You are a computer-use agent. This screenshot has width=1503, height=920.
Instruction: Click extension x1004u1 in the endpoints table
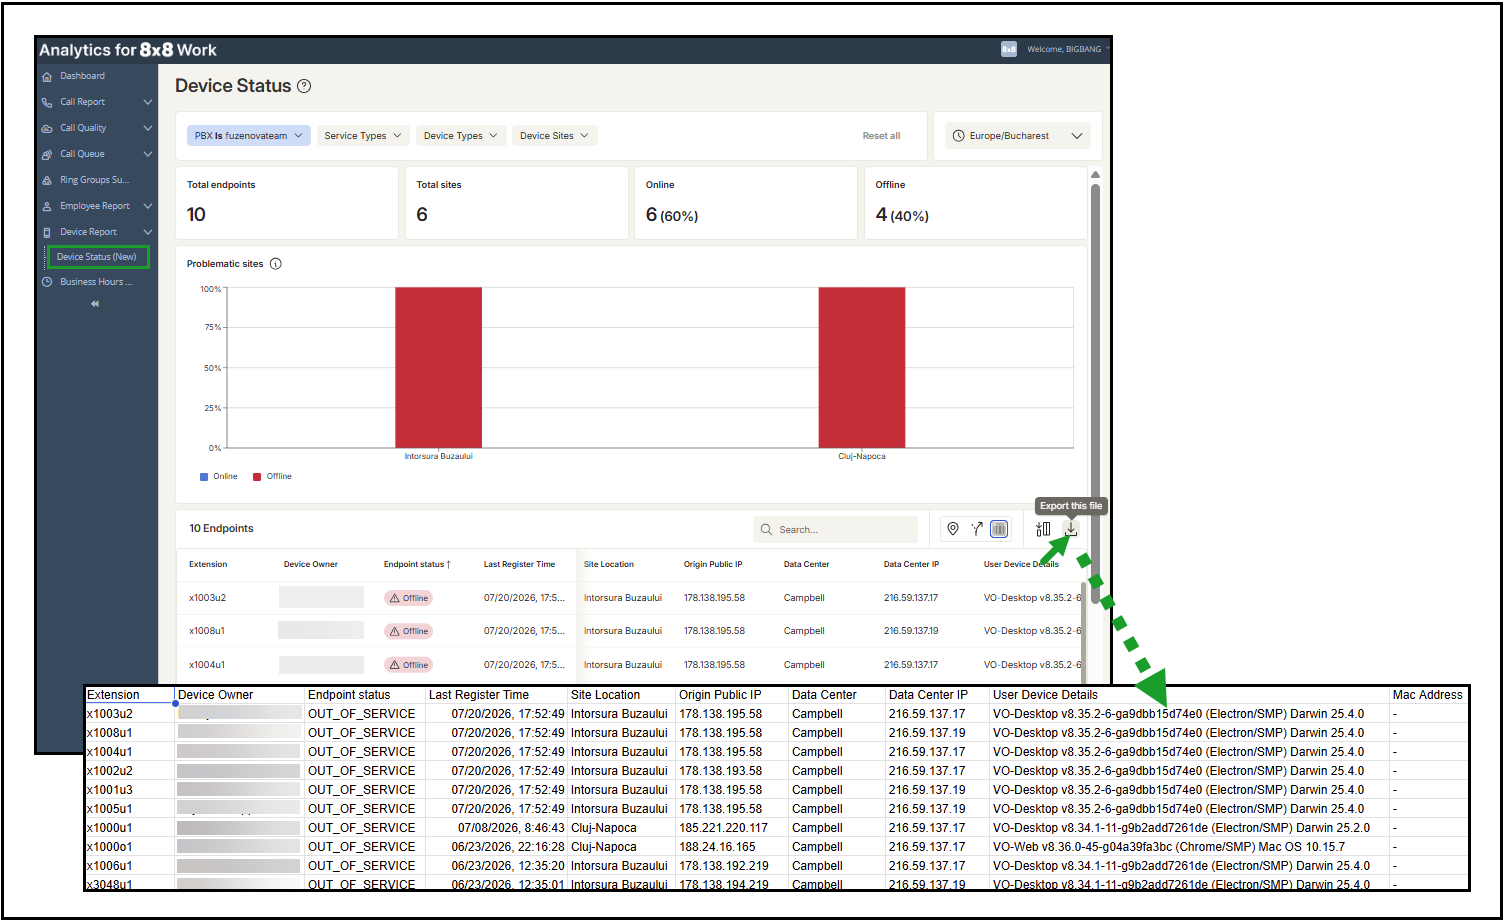click(x=207, y=665)
